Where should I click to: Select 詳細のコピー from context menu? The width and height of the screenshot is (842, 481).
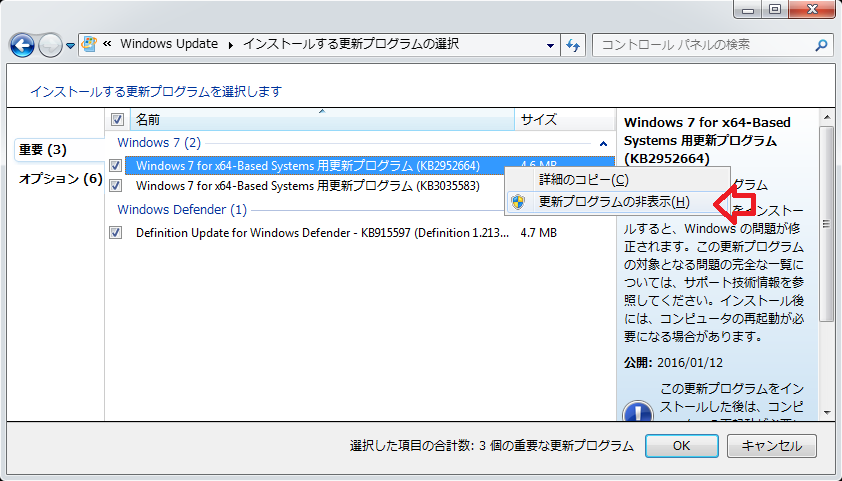[583, 180]
